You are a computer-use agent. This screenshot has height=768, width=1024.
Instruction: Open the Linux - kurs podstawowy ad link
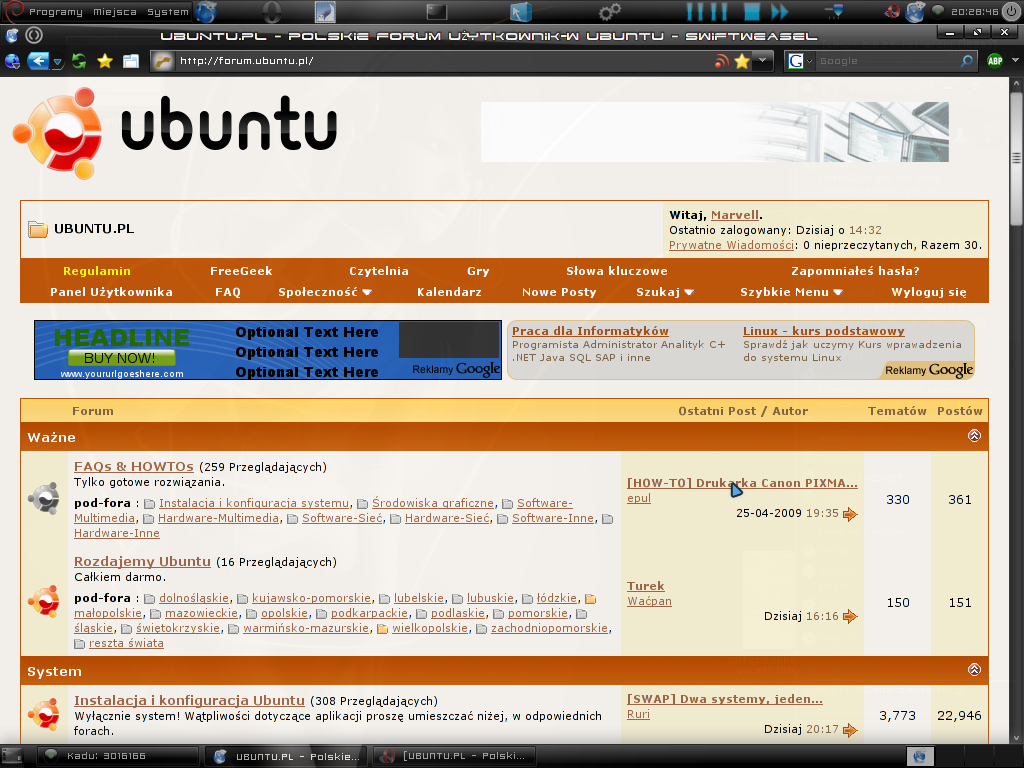coord(824,331)
